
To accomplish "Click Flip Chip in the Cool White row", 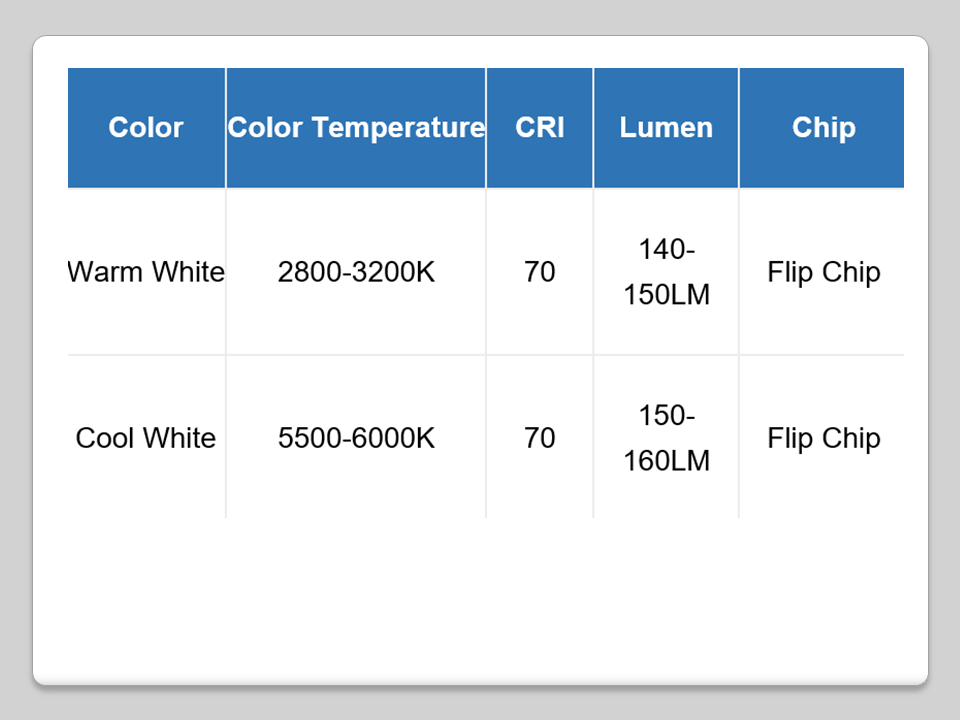I will click(x=823, y=438).
